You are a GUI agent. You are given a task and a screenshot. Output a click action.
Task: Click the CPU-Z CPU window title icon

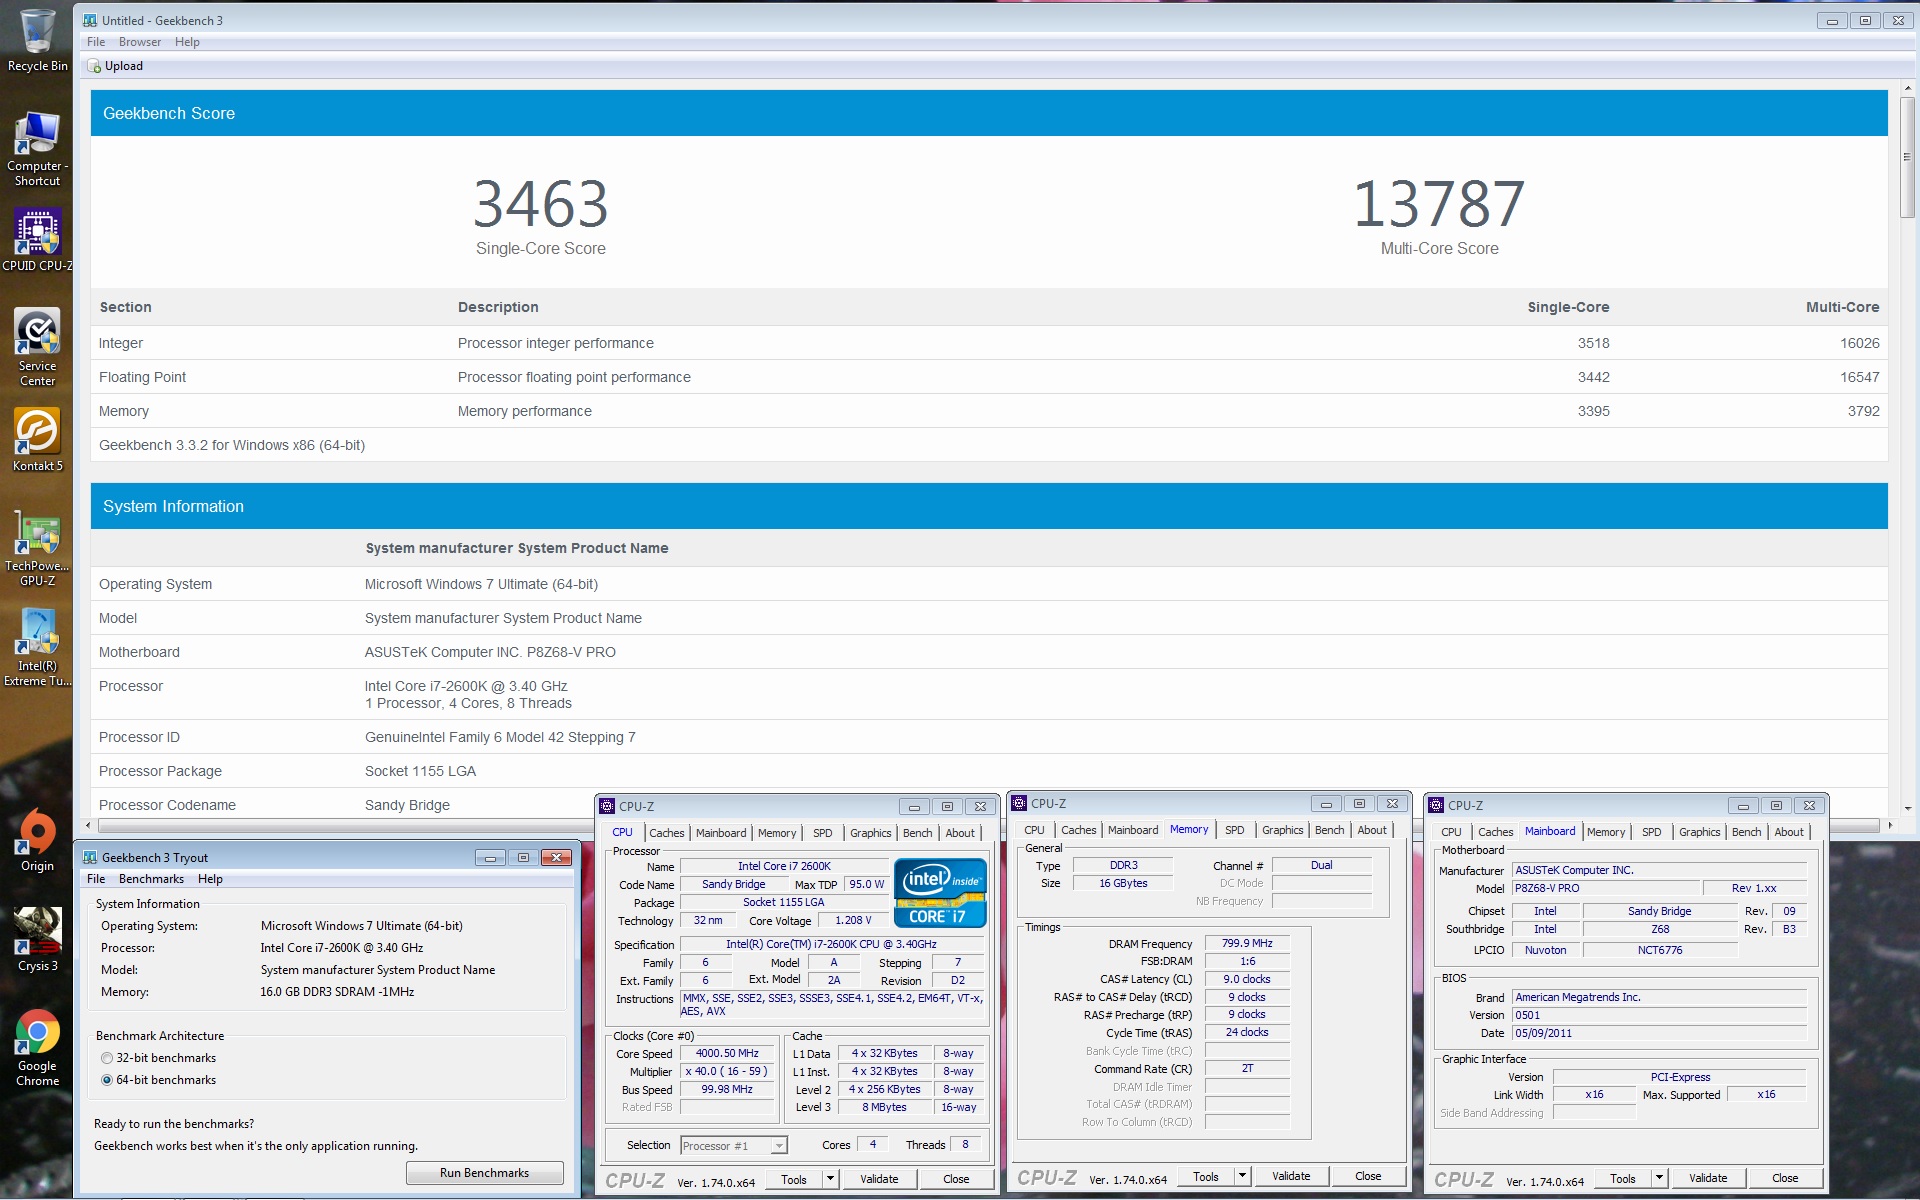coord(607,806)
